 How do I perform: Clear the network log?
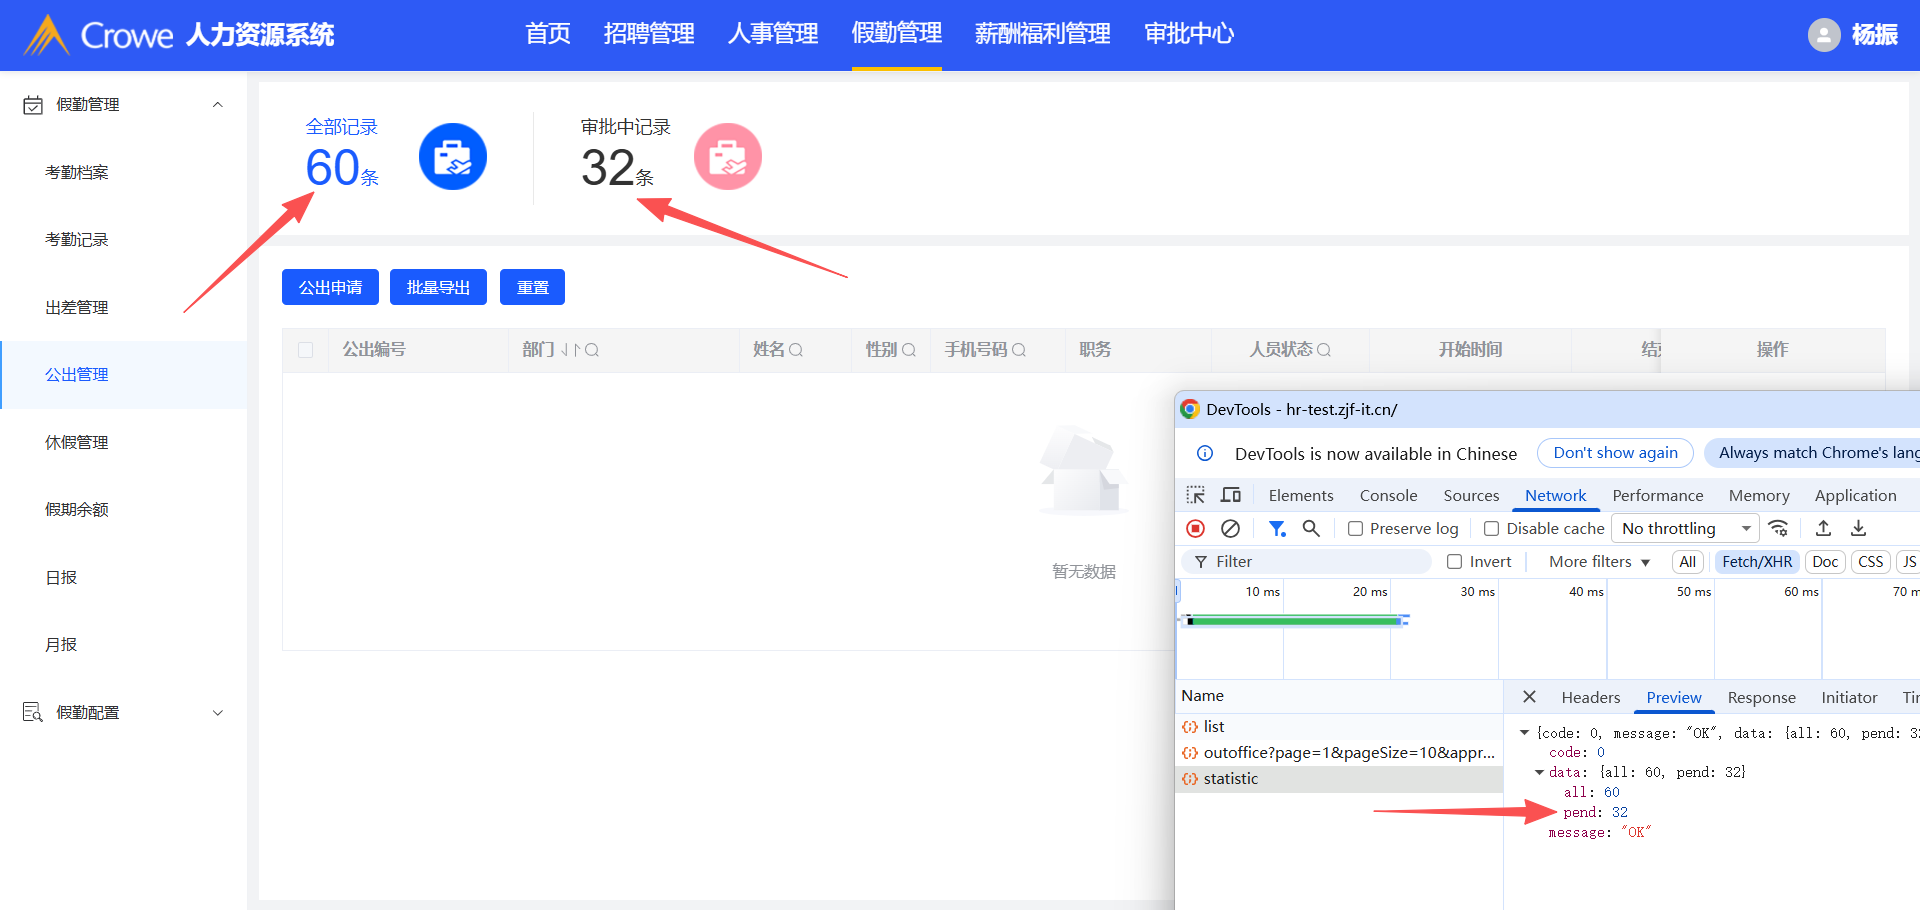click(x=1230, y=528)
